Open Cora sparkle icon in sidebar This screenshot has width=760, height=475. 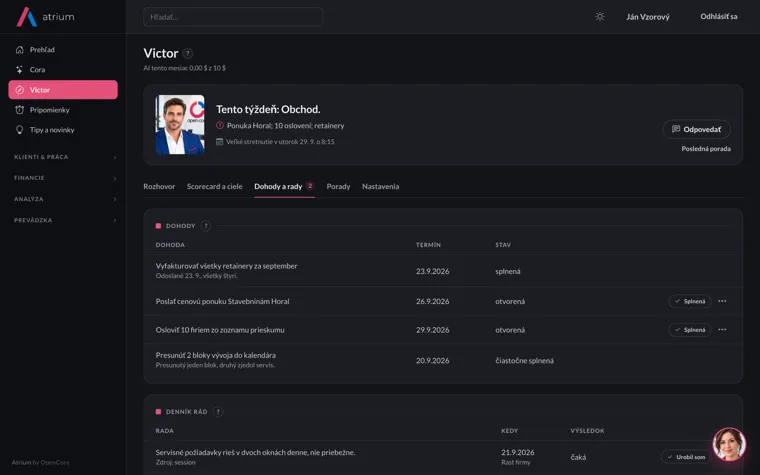point(19,69)
